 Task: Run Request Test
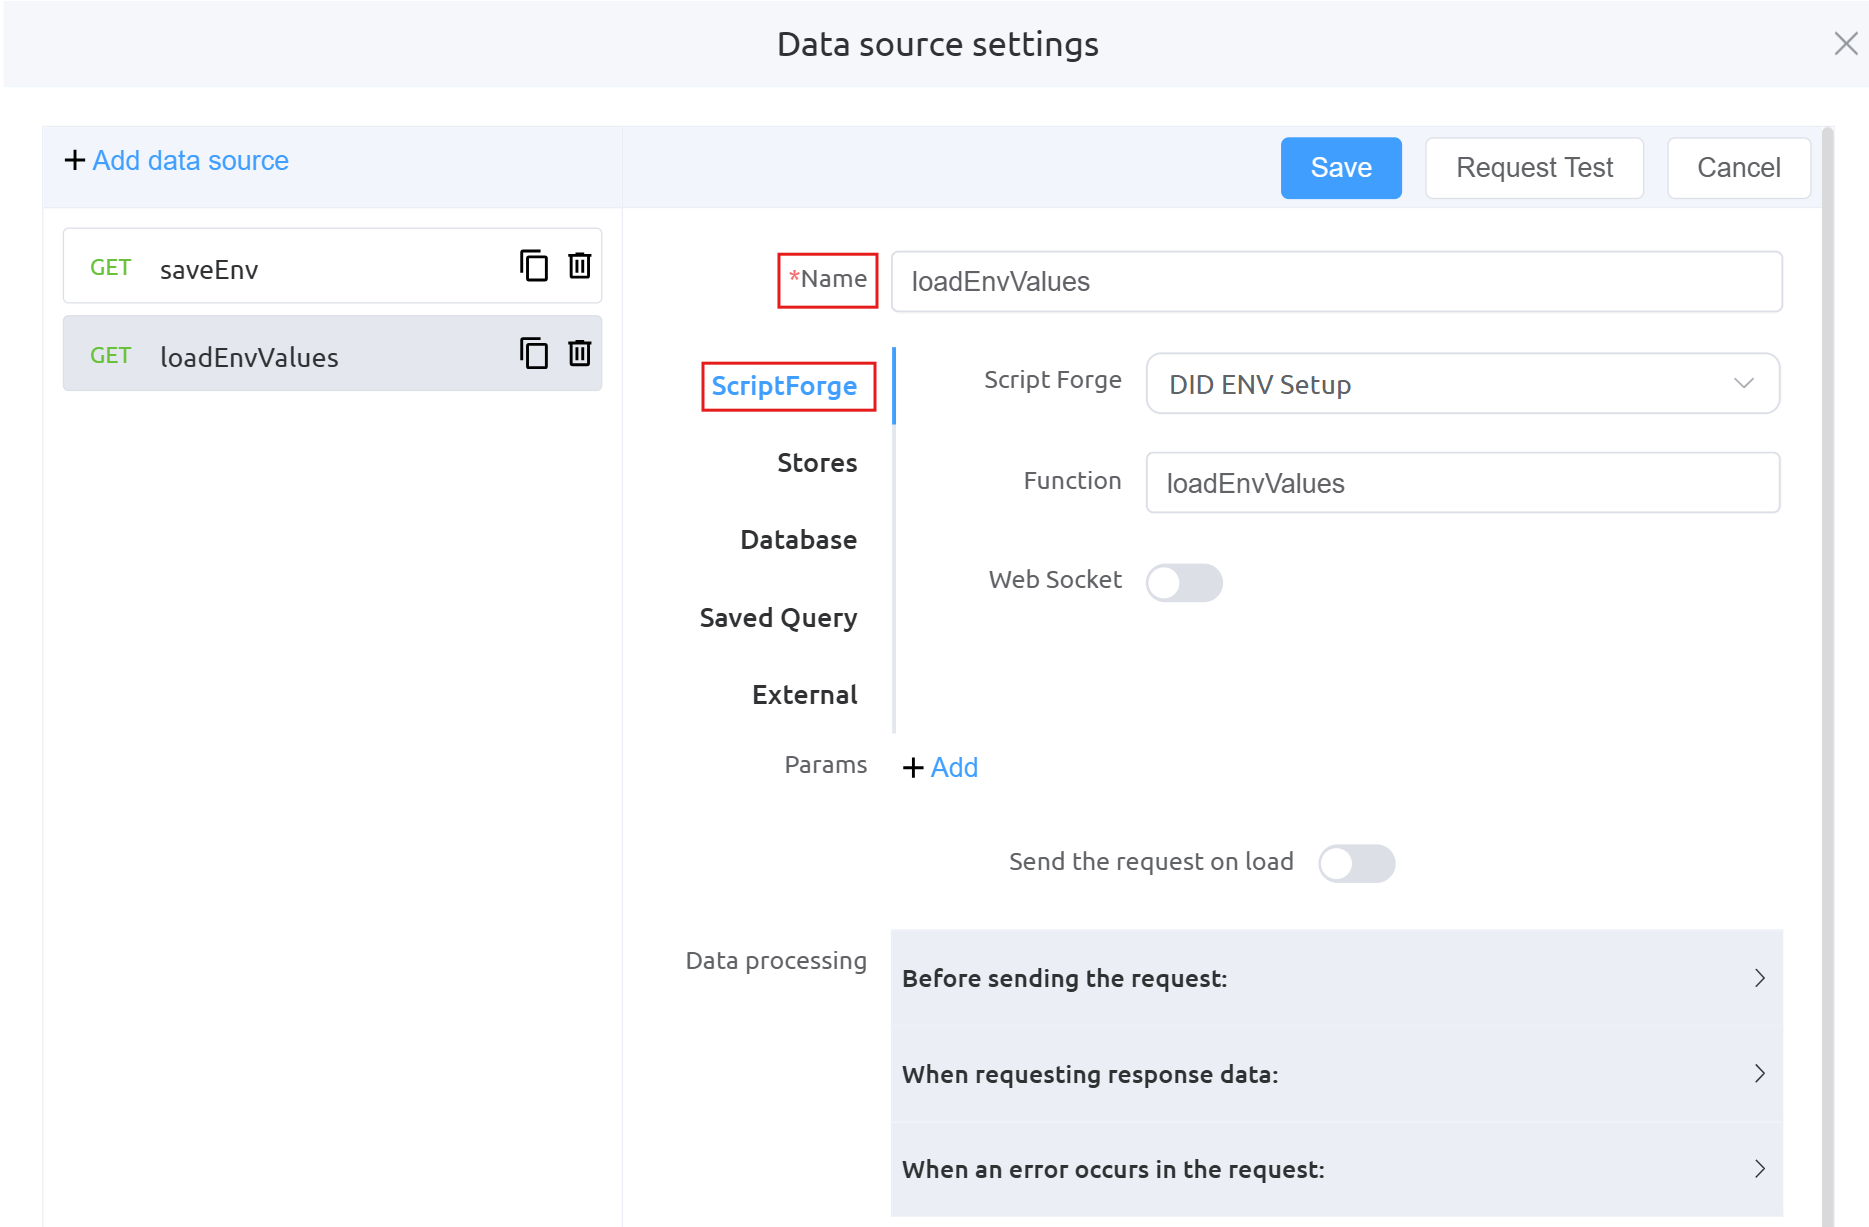point(1534,168)
